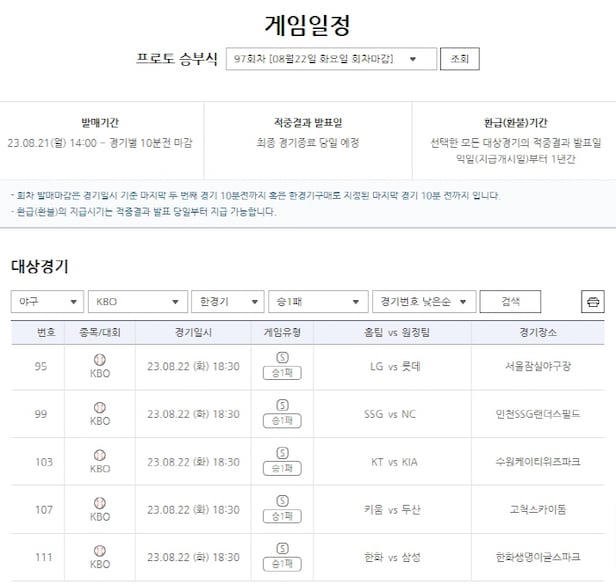Click the printer icon above the table
This screenshot has height=584, width=616.
tap(593, 302)
